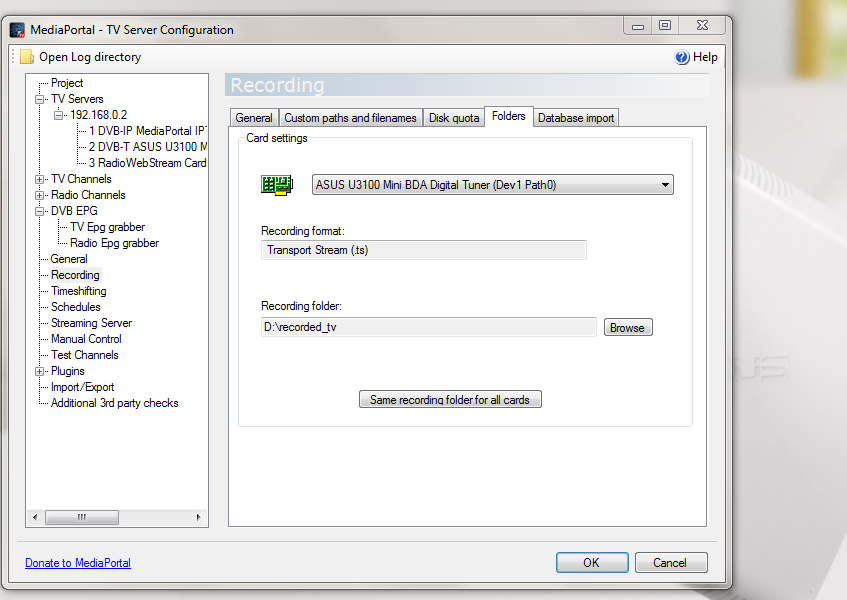Select Streaming Server in the tree
This screenshot has width=847, height=600.
91,323
